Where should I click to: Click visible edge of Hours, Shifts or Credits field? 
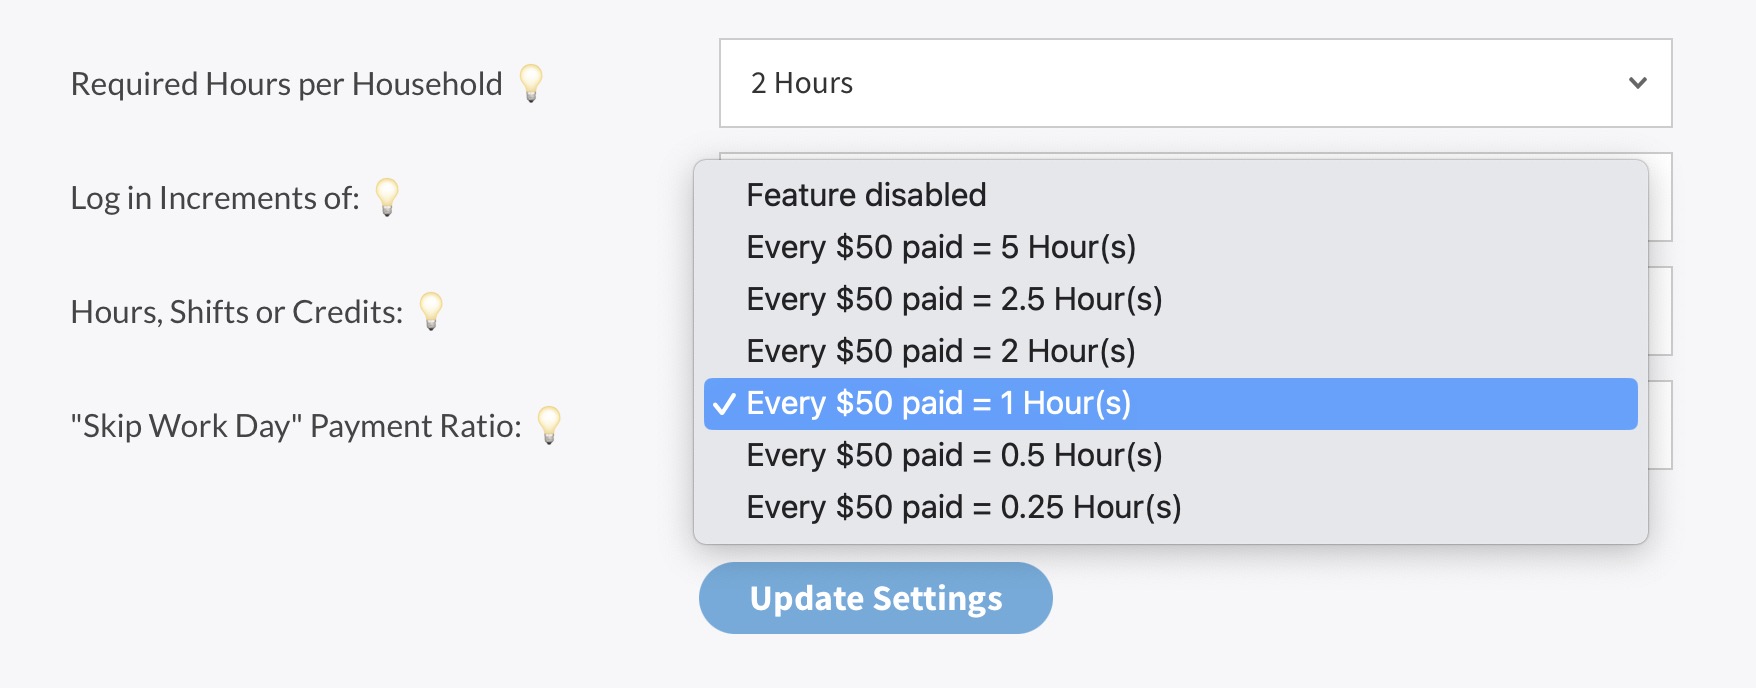pyautogui.click(x=1661, y=311)
